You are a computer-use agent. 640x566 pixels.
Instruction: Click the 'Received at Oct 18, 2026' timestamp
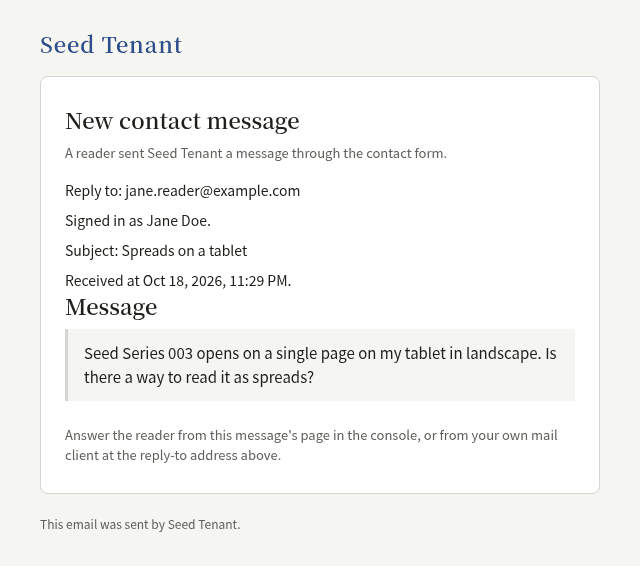tap(178, 281)
